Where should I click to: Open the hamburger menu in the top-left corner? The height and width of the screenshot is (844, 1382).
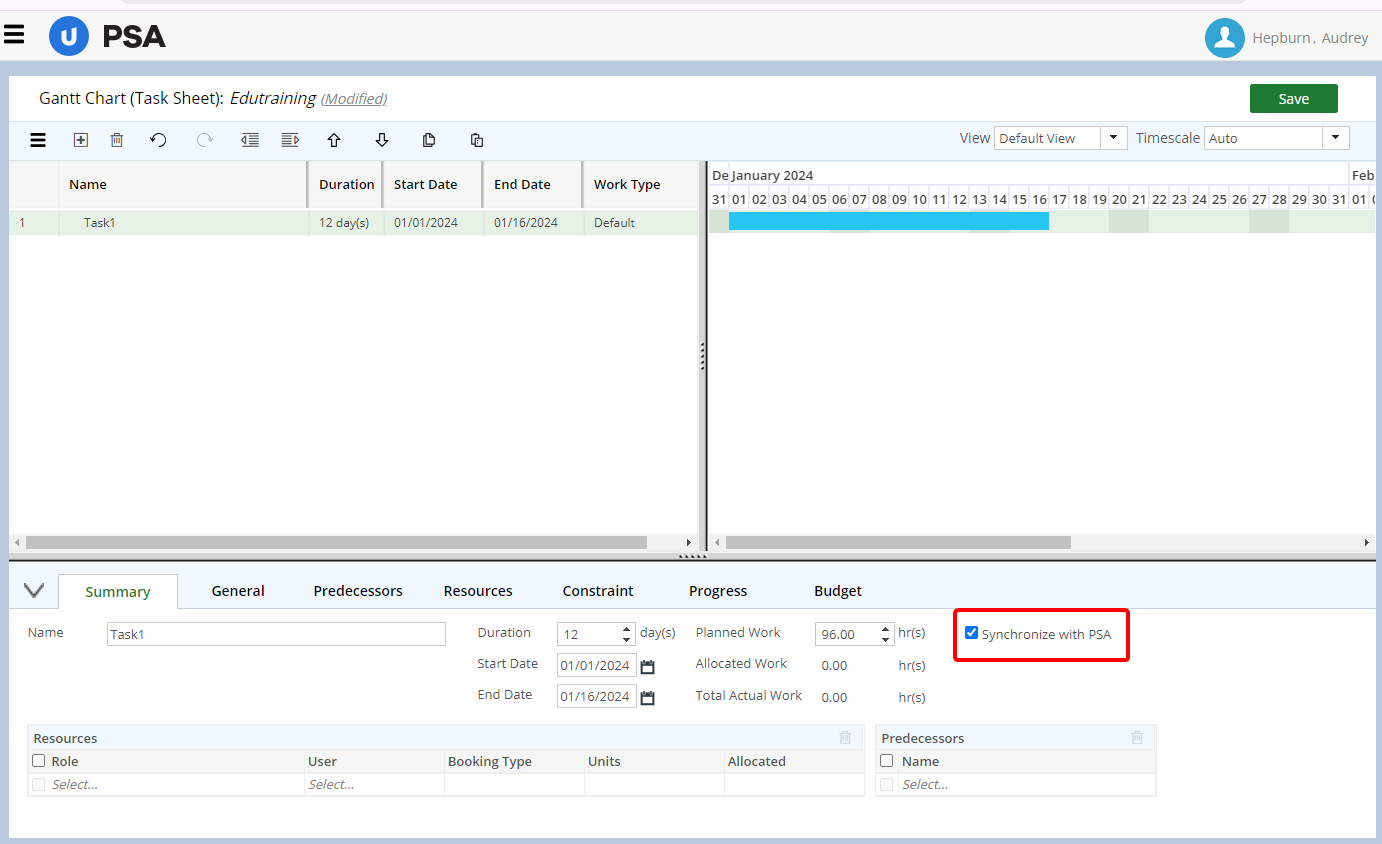[14, 33]
